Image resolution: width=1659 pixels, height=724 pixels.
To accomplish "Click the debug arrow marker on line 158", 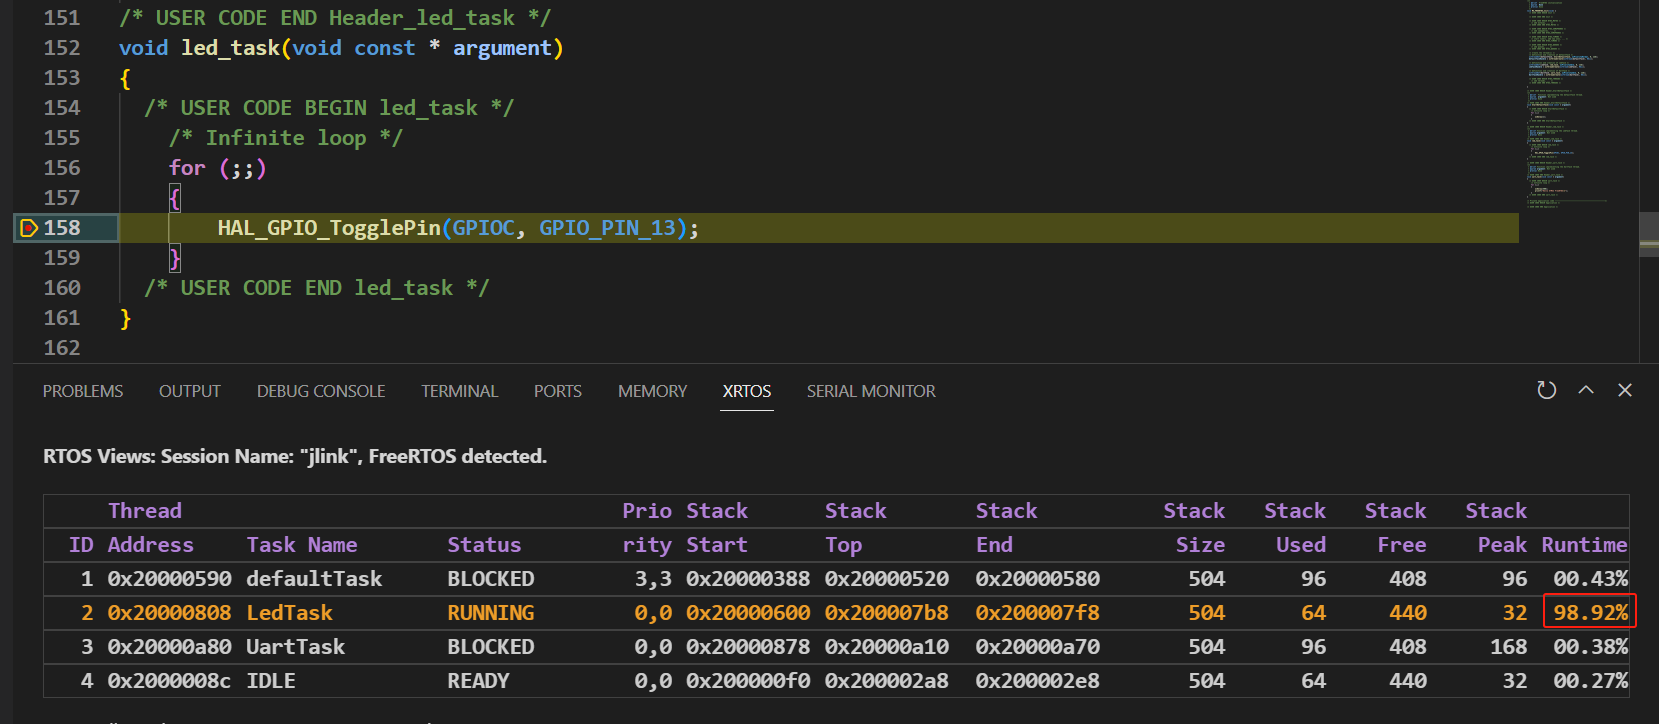I will (29, 228).
